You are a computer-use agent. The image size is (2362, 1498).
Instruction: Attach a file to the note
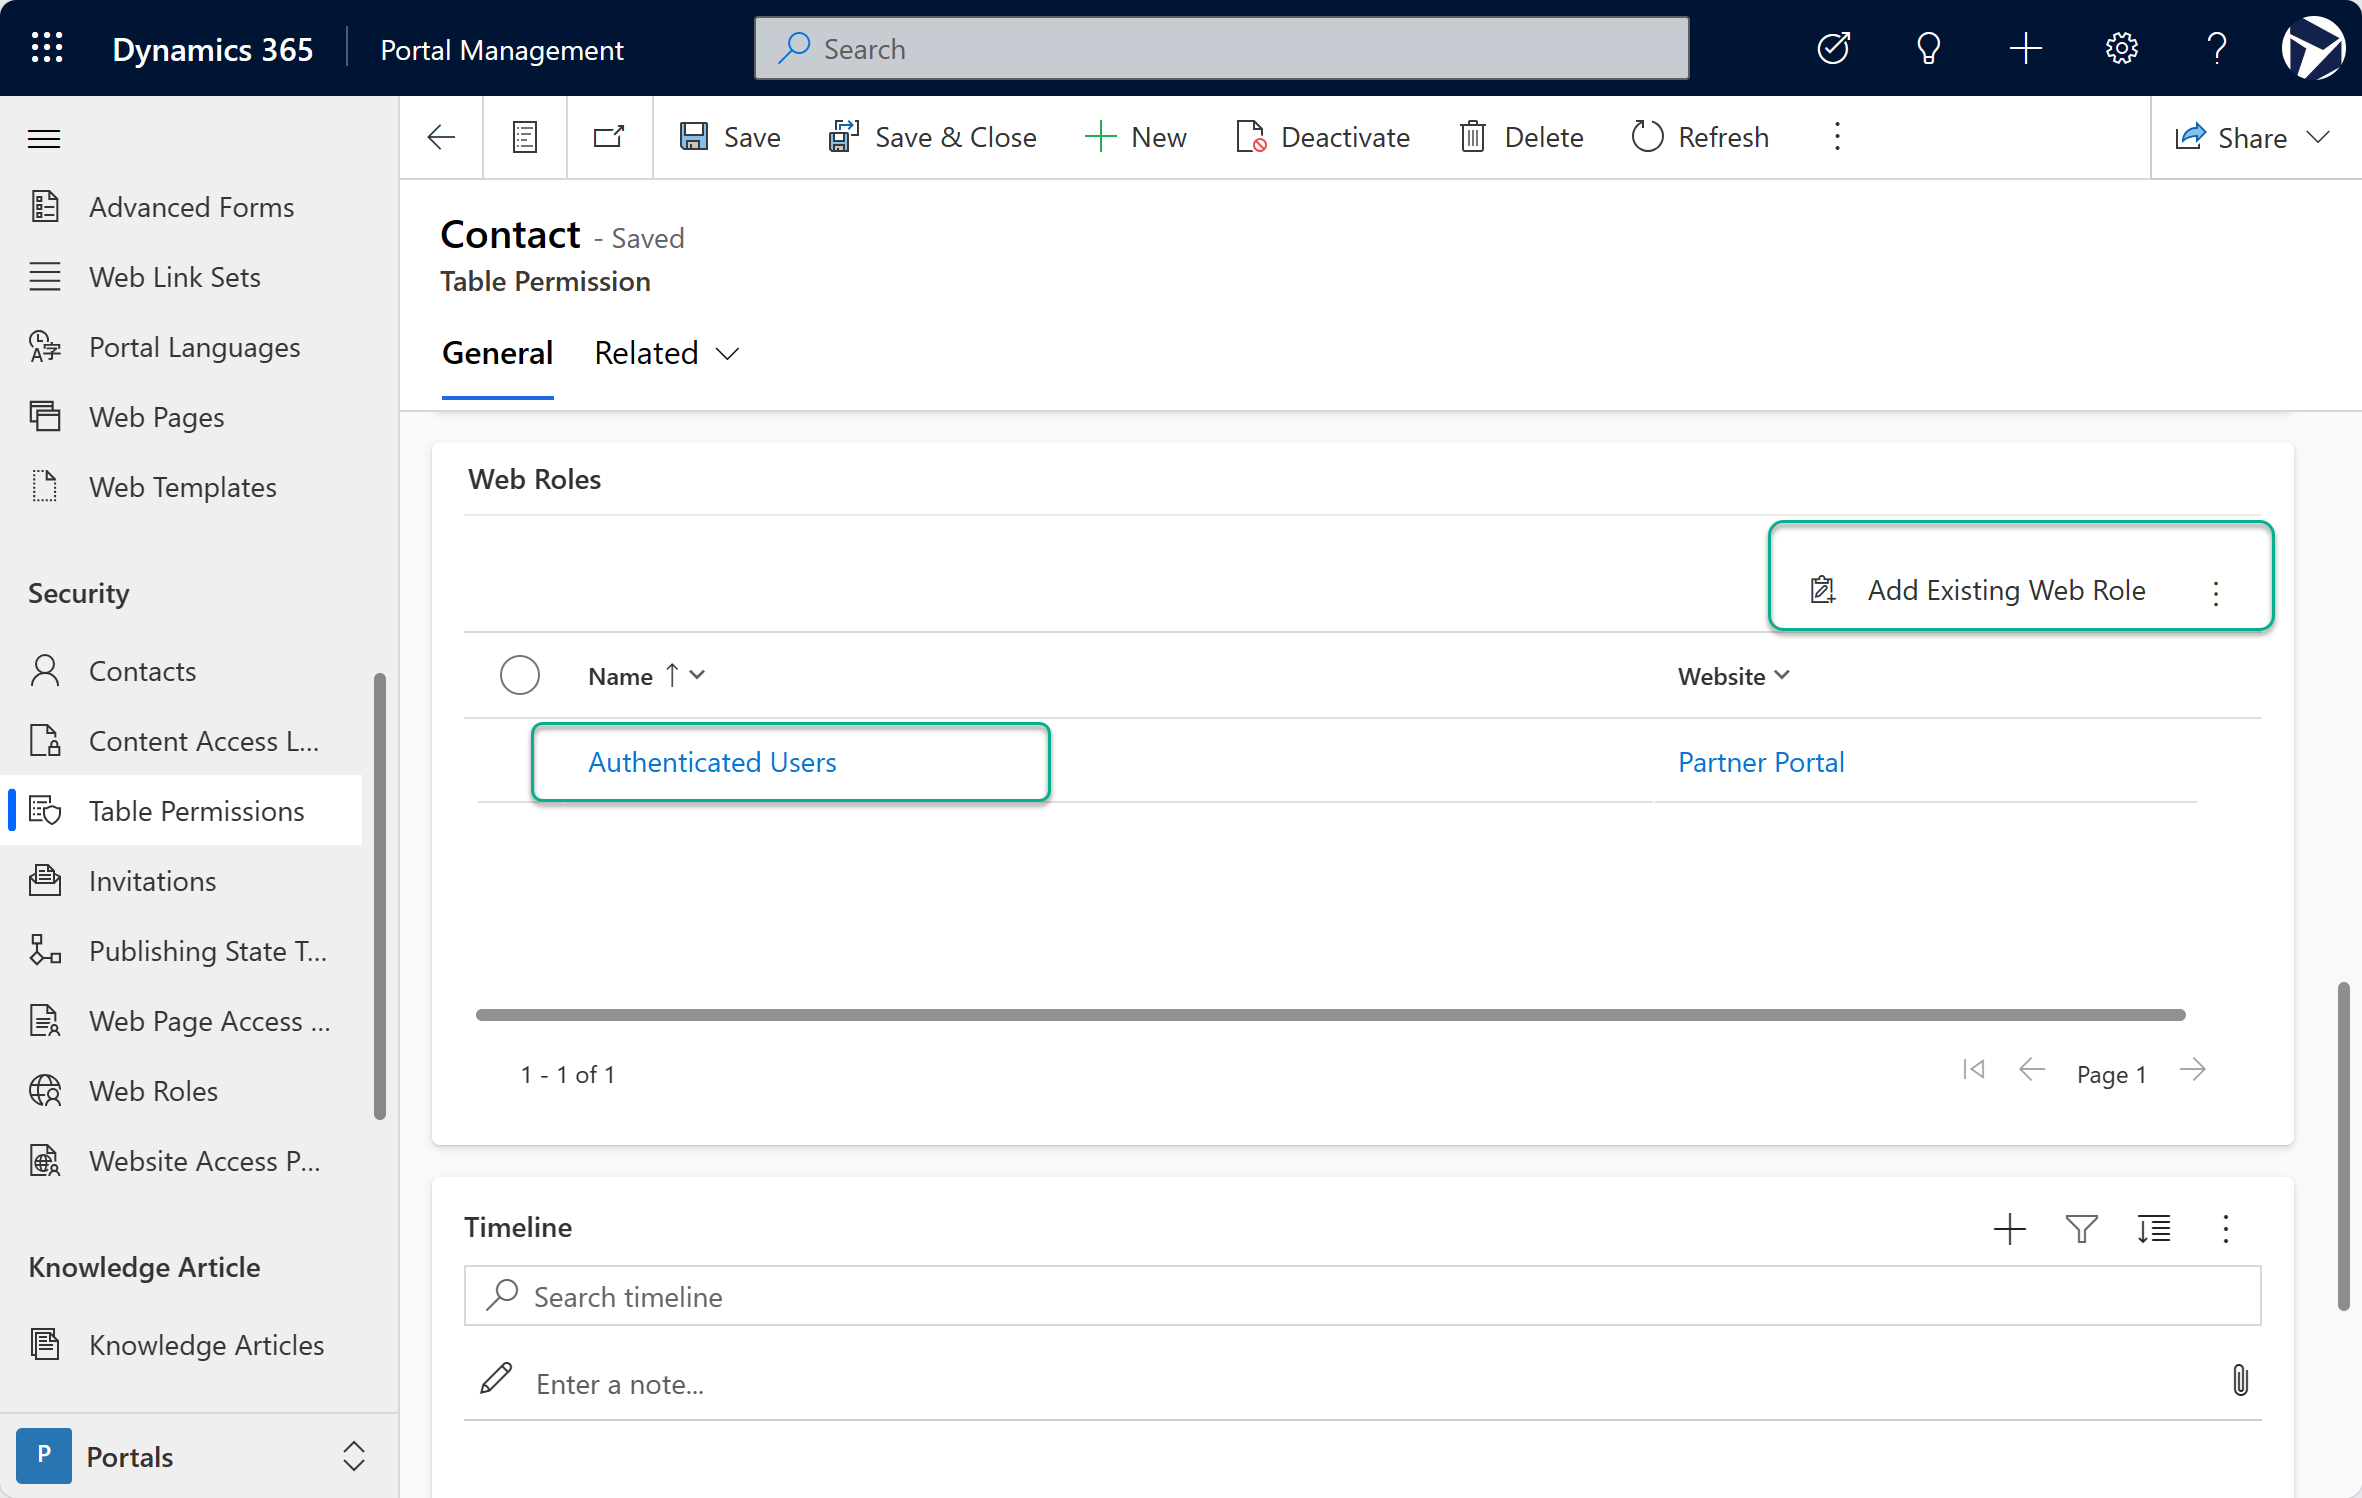pyautogui.click(x=2240, y=1380)
